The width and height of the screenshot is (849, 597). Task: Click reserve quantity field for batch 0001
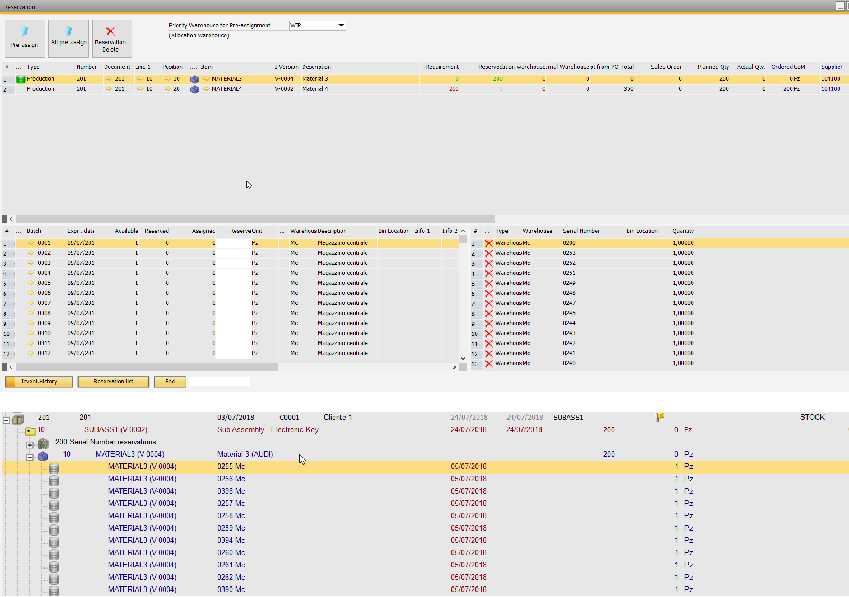(233, 243)
